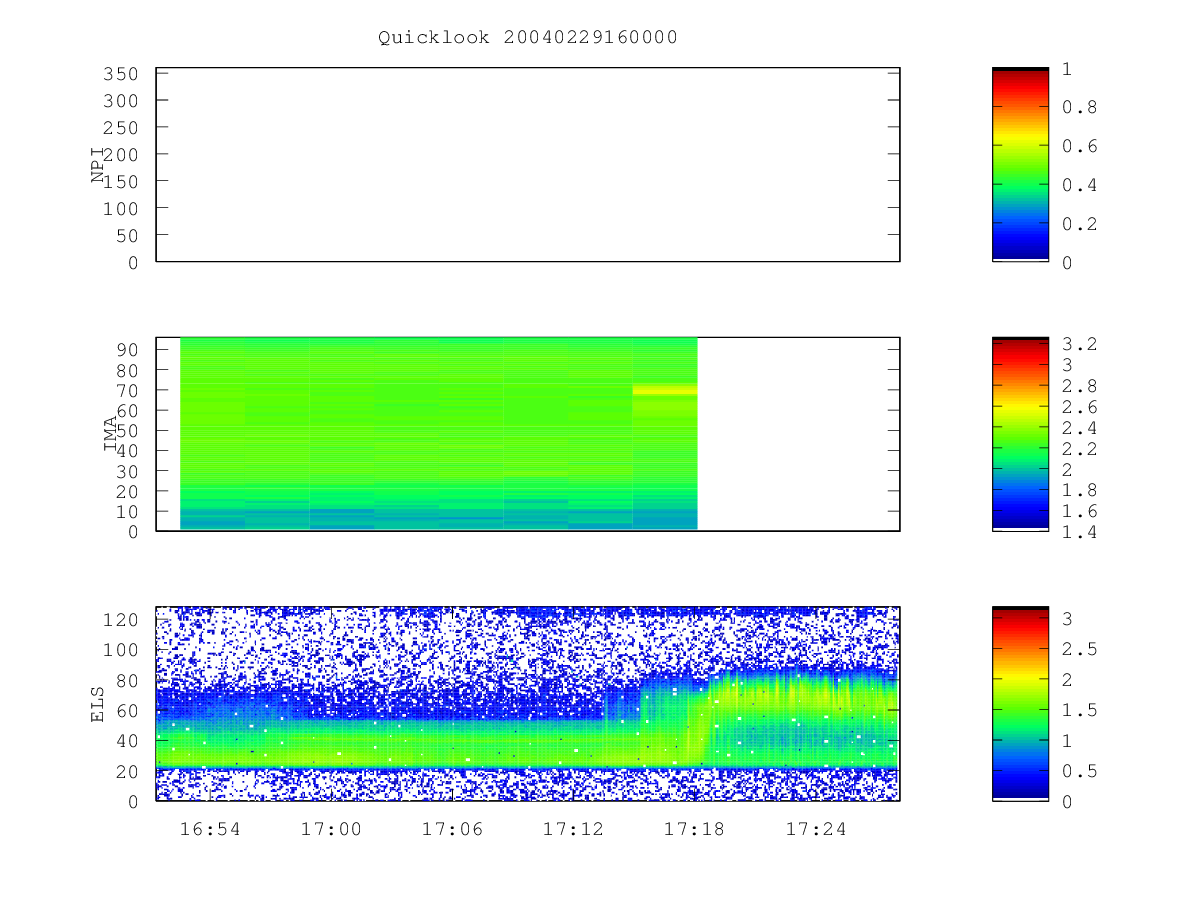Click the 0.6 label on NPI colorbar

(x=1078, y=146)
